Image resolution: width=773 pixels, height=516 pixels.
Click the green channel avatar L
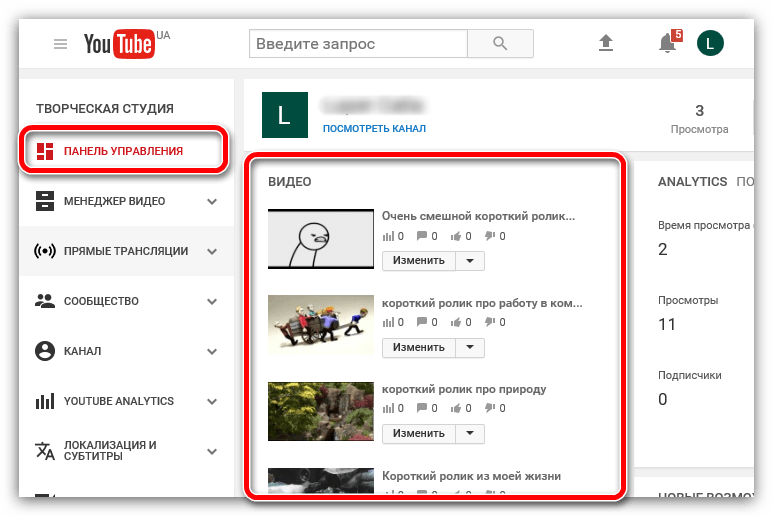tap(285, 115)
